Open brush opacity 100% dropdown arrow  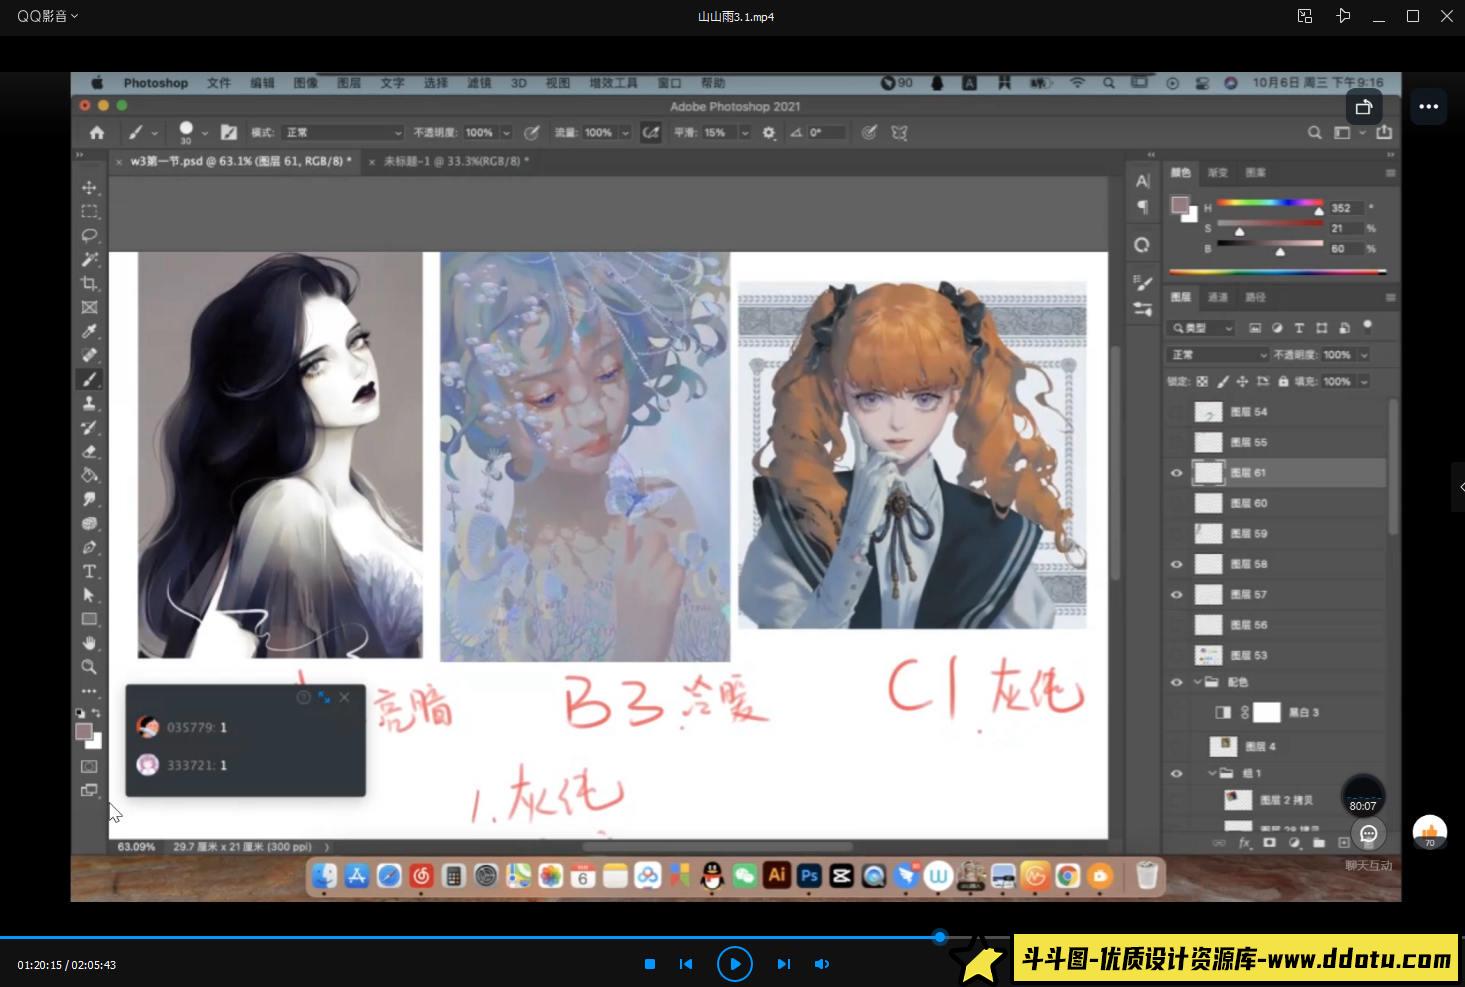click(506, 132)
